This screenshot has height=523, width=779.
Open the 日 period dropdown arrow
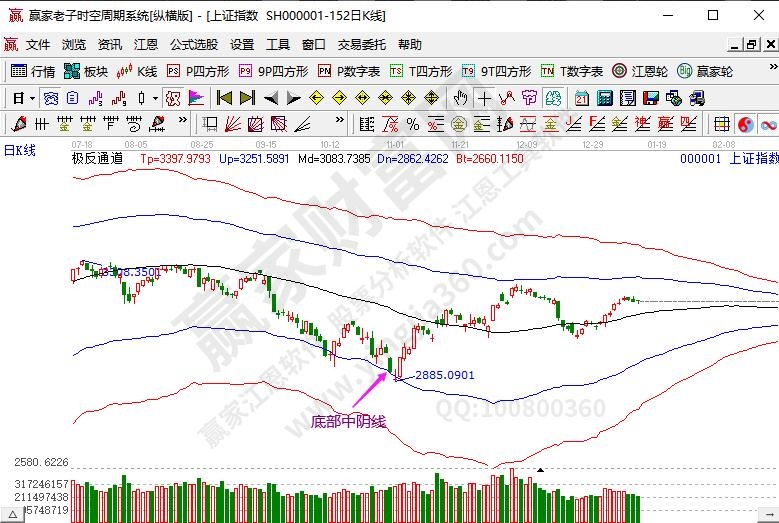pos(32,98)
